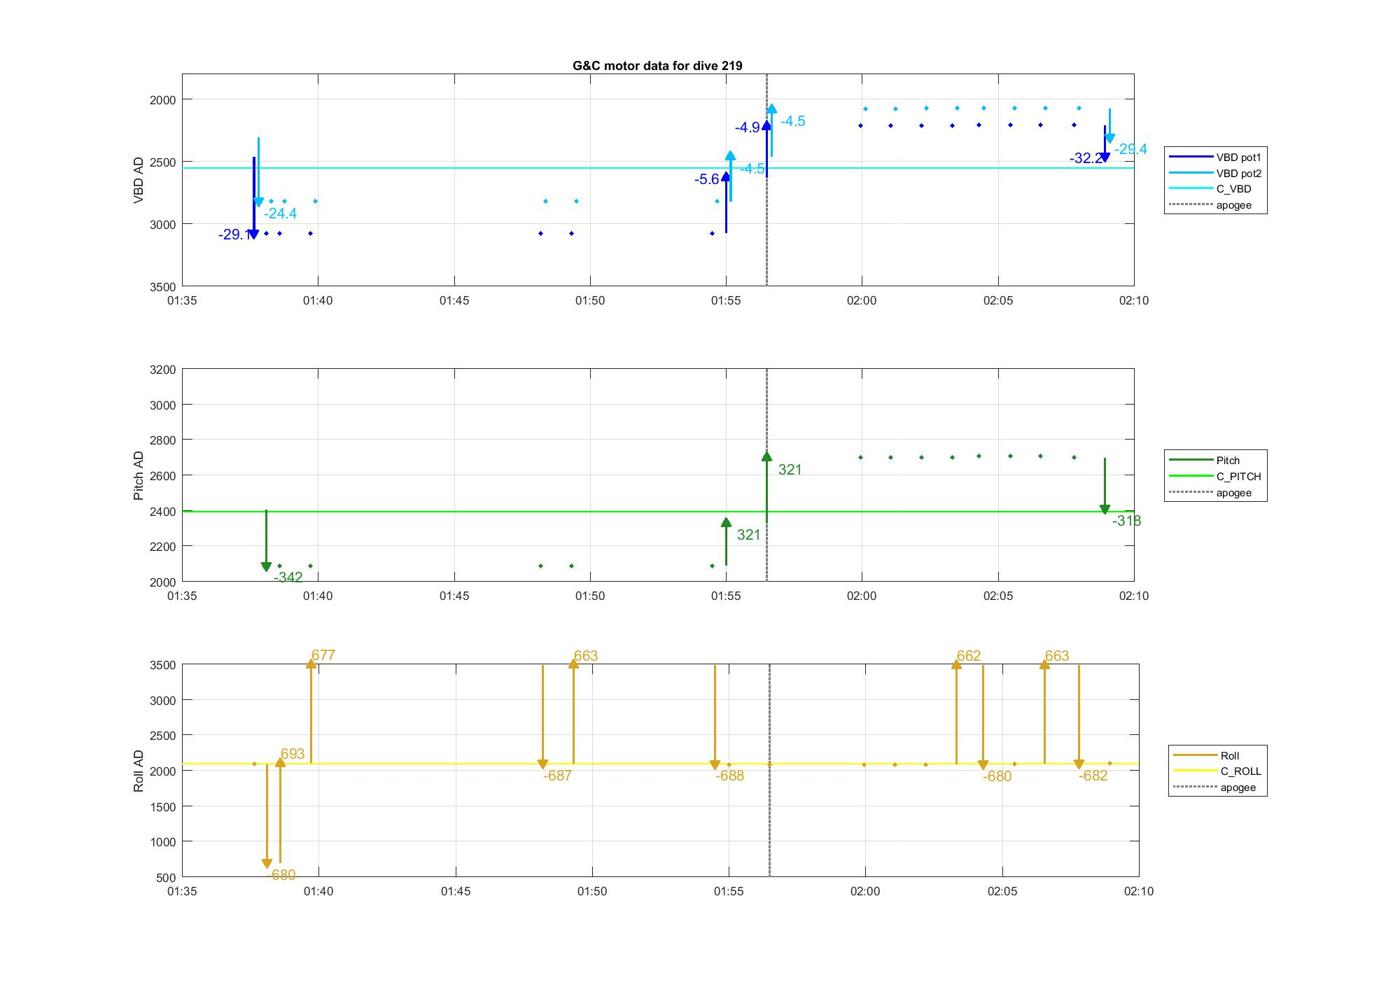Viewport: 1400px width, 986px height.
Task: Click the '-32.2' annotation in VBD plot
Action: click(1086, 159)
